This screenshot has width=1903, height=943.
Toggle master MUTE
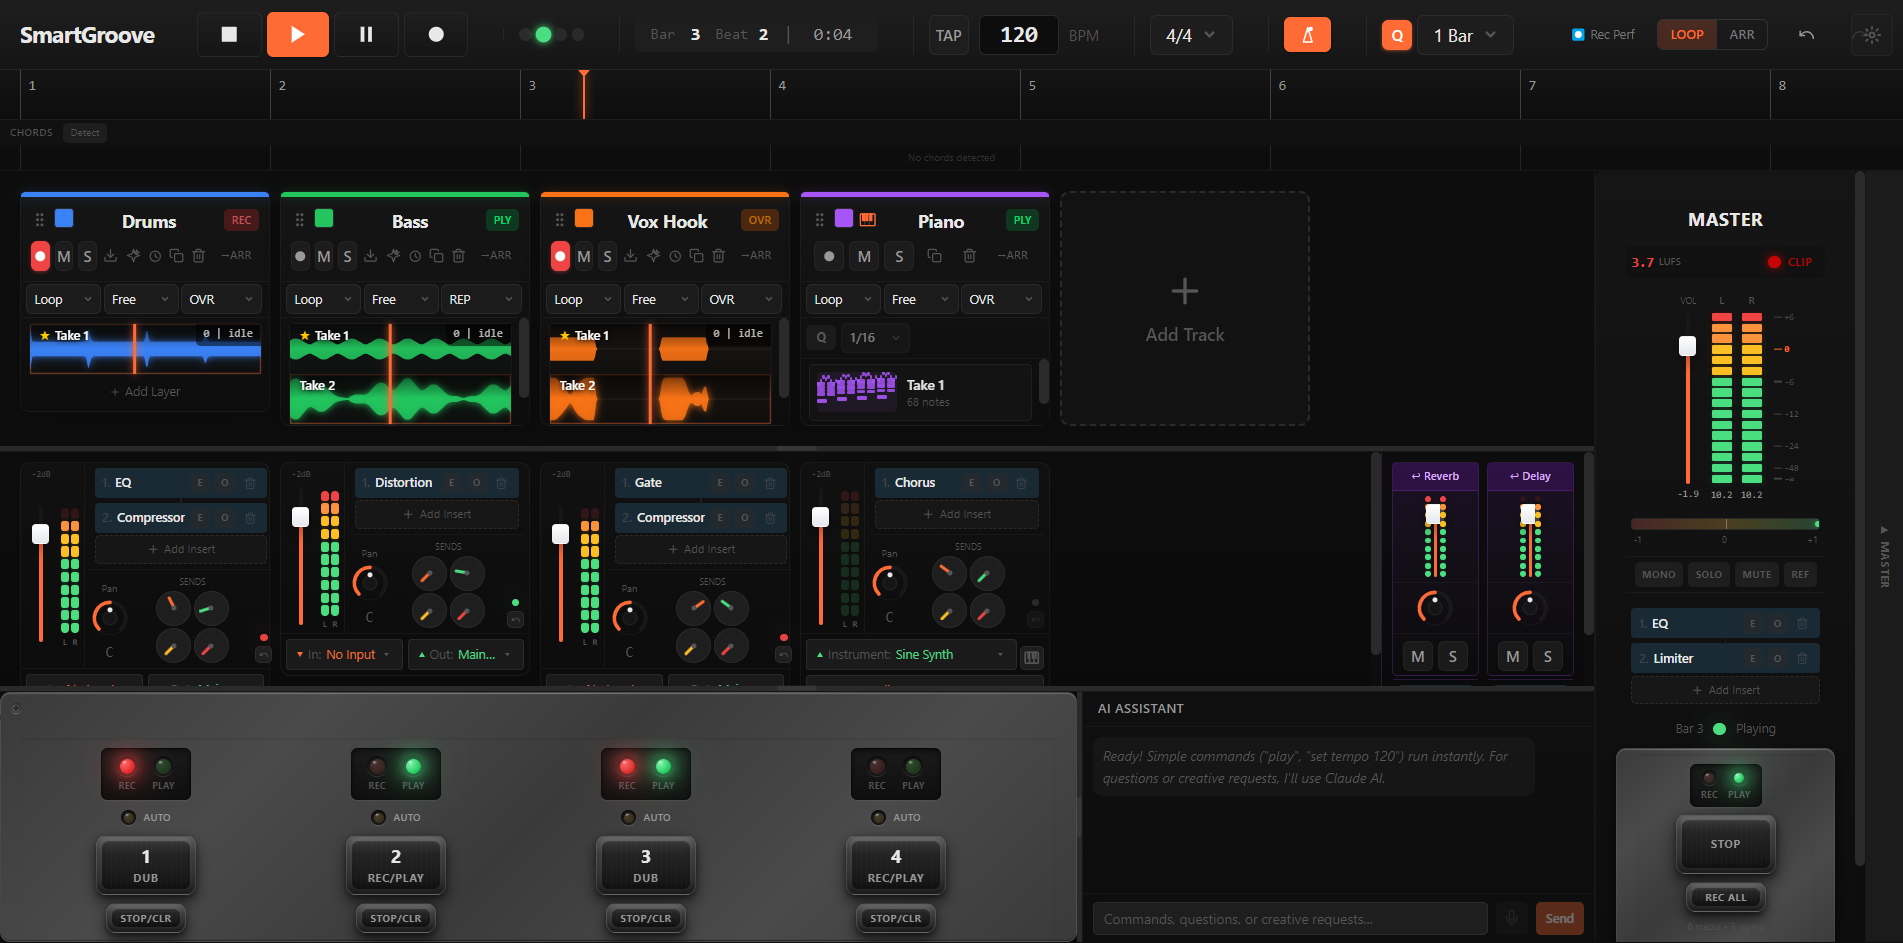coord(1756,575)
